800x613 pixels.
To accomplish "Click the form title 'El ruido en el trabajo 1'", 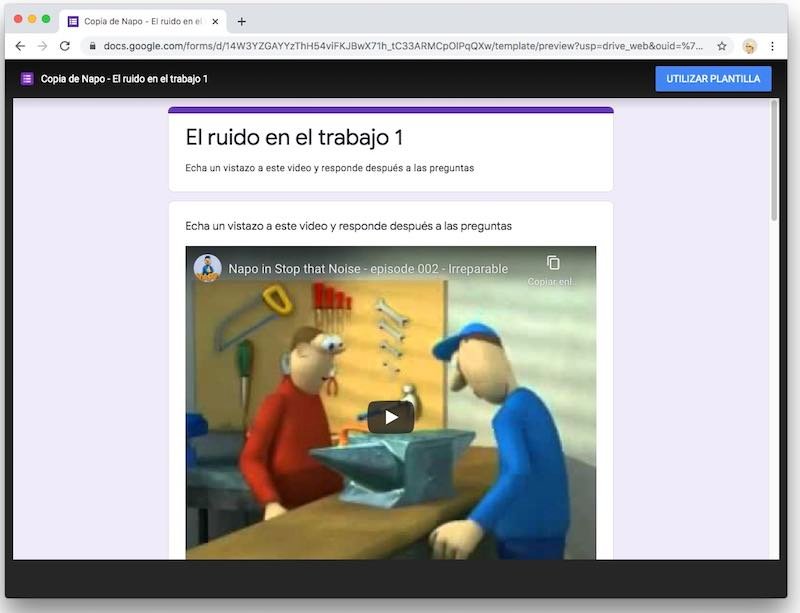I will [x=294, y=137].
